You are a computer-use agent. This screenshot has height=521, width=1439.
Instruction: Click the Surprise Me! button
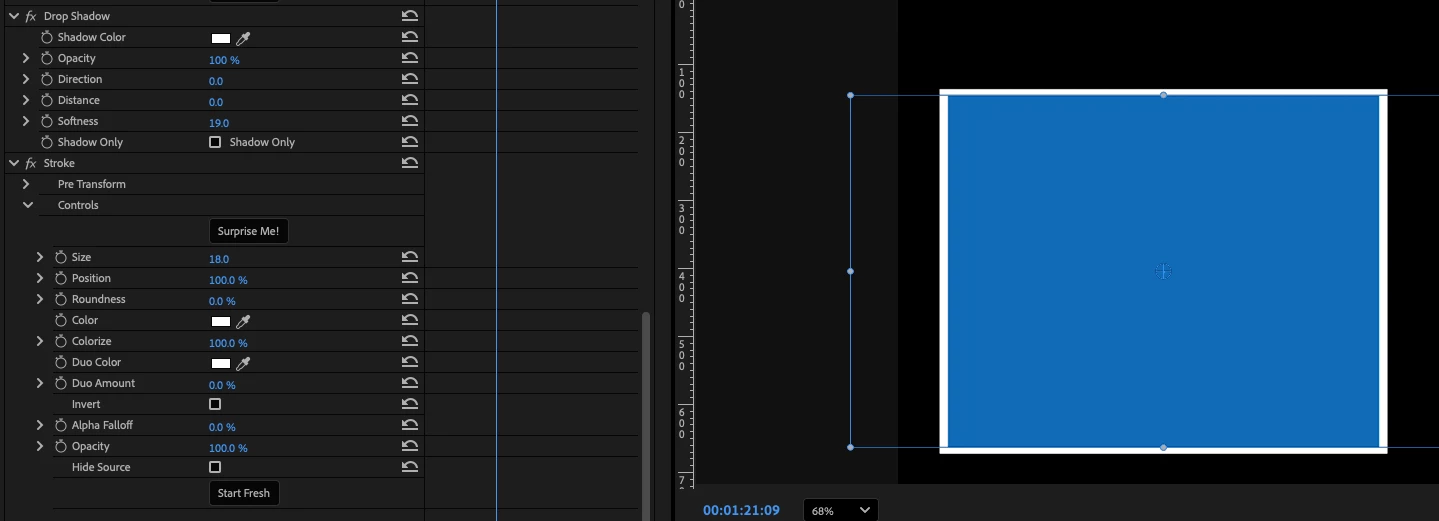point(248,231)
